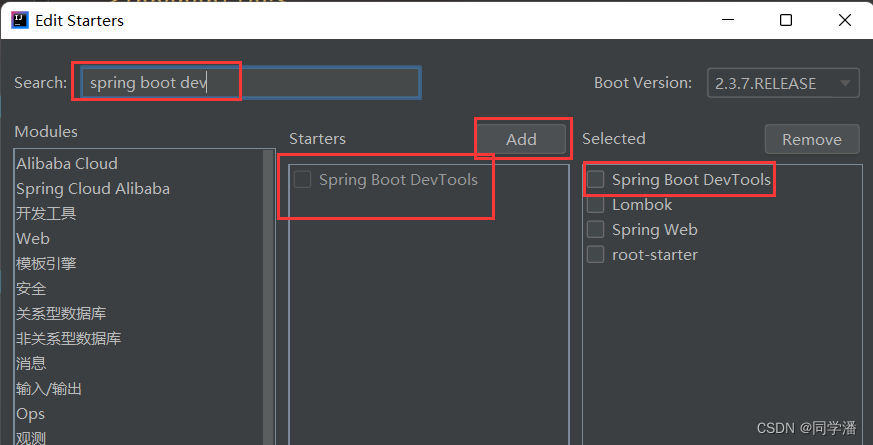Select the Ops module
873x445 pixels.
pyautogui.click(x=30, y=414)
